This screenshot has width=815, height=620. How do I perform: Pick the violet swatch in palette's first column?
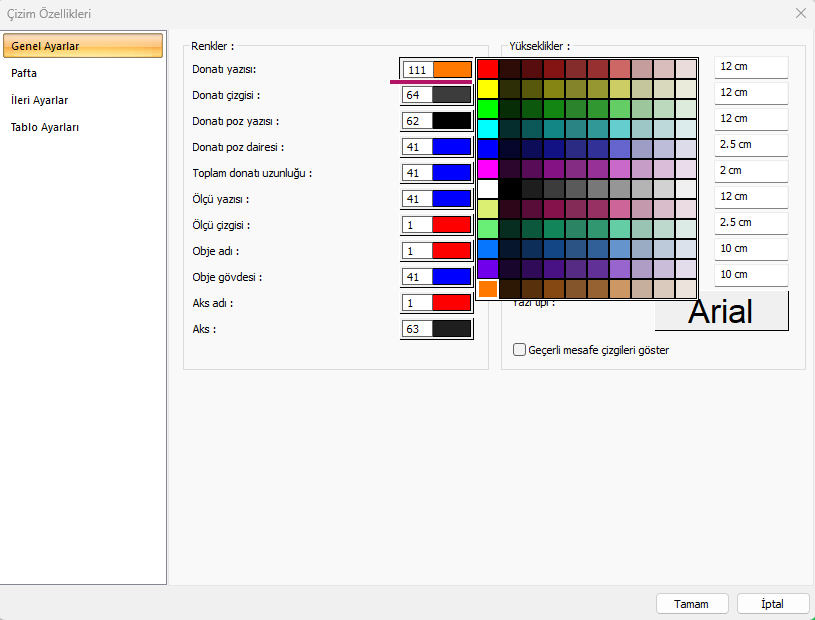pos(488,269)
